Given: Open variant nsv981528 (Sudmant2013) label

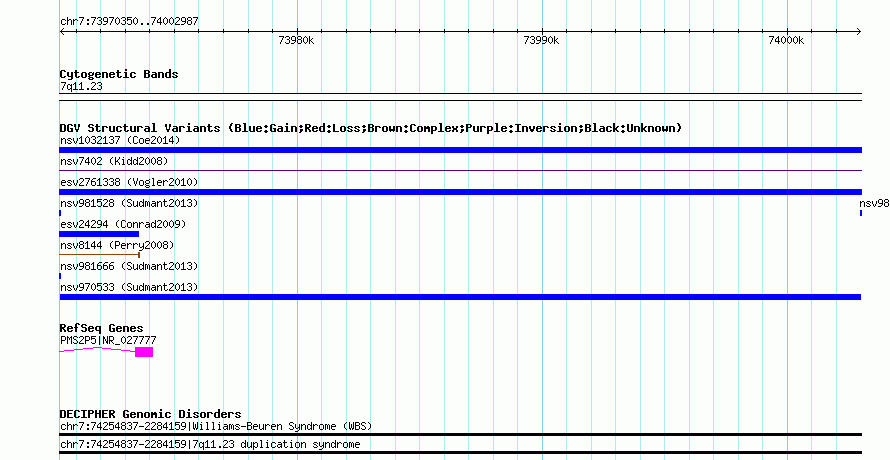Looking at the screenshot, I should pyautogui.click(x=129, y=203).
